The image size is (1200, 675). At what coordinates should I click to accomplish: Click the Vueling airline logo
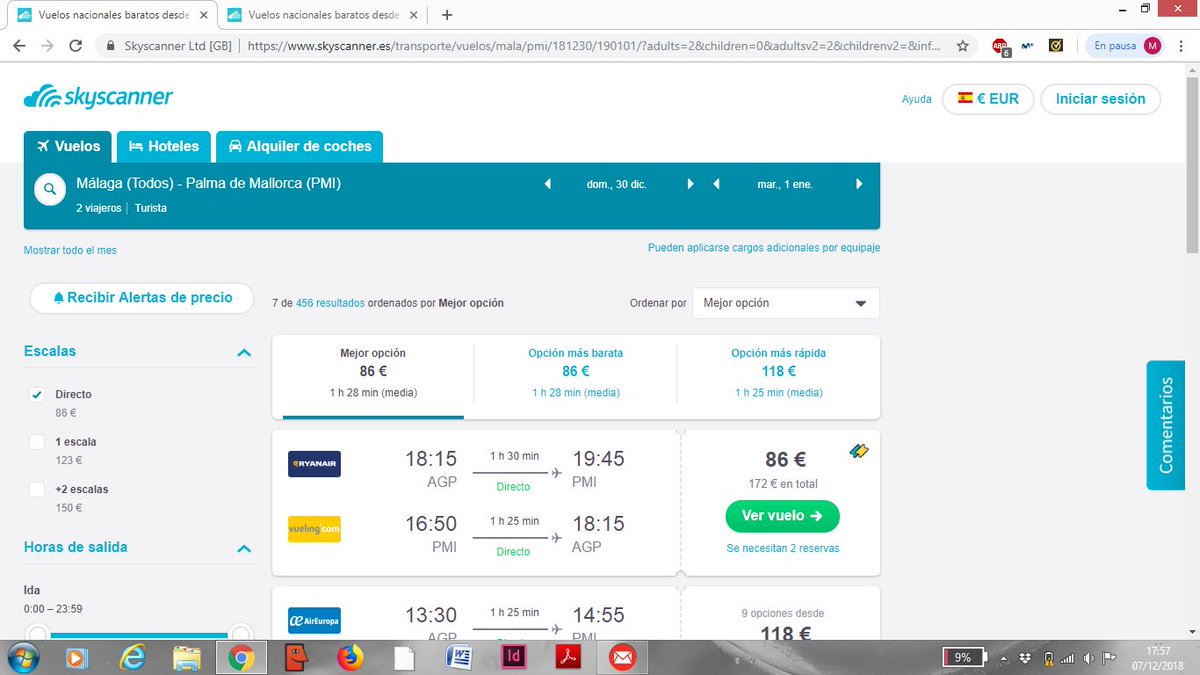314,529
